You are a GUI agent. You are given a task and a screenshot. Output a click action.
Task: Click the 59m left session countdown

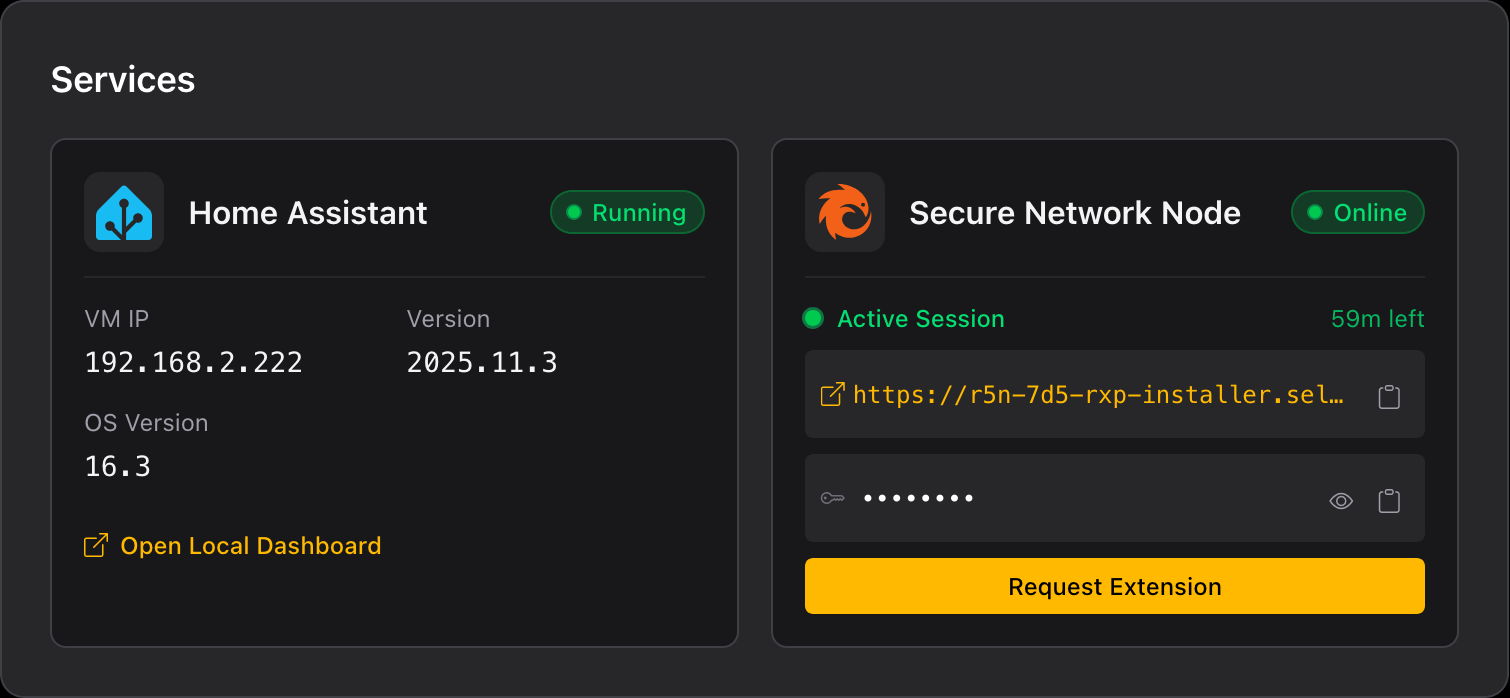pyautogui.click(x=1378, y=318)
